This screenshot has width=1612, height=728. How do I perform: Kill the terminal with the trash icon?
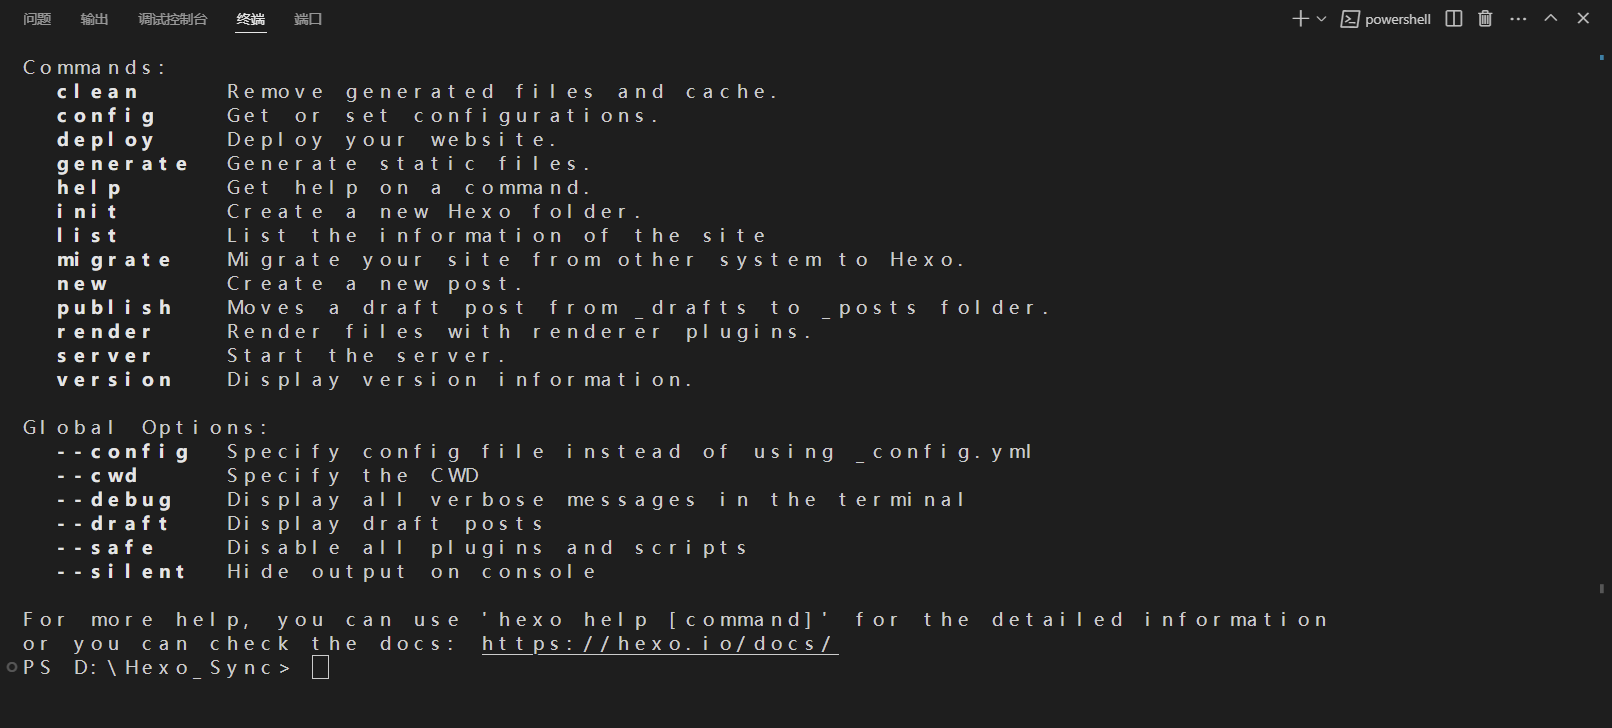[x=1485, y=19]
